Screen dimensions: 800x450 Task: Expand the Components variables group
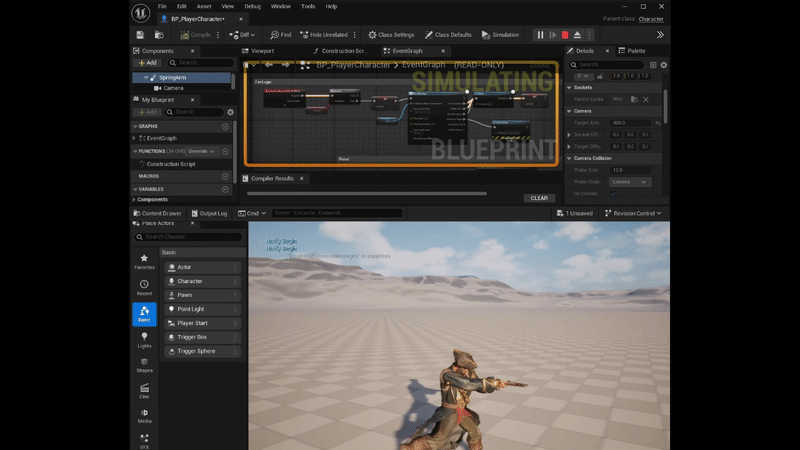tap(134, 199)
